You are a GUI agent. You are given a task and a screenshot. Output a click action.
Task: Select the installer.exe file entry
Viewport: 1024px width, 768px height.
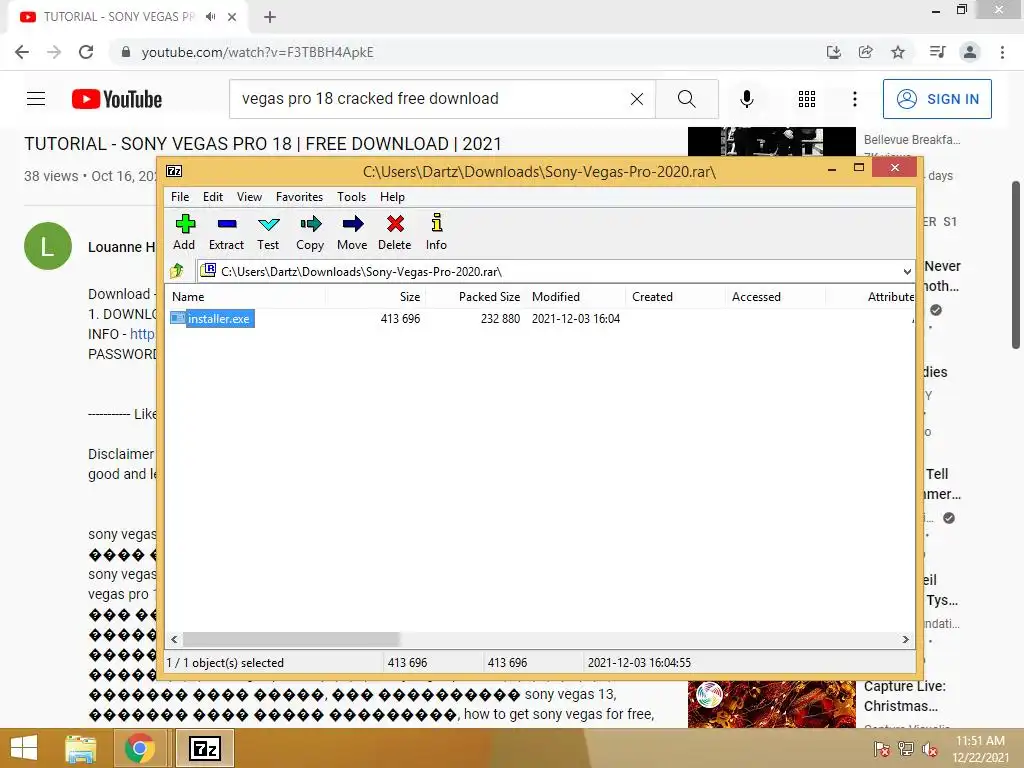[x=212, y=319]
